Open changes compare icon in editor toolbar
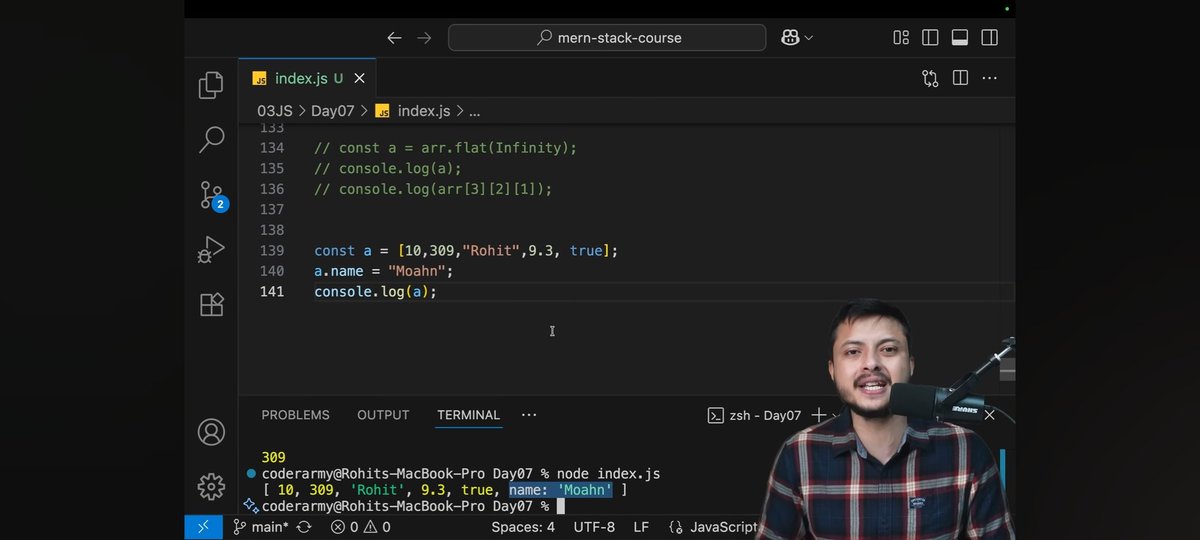The width and height of the screenshot is (1200, 540). point(930,78)
